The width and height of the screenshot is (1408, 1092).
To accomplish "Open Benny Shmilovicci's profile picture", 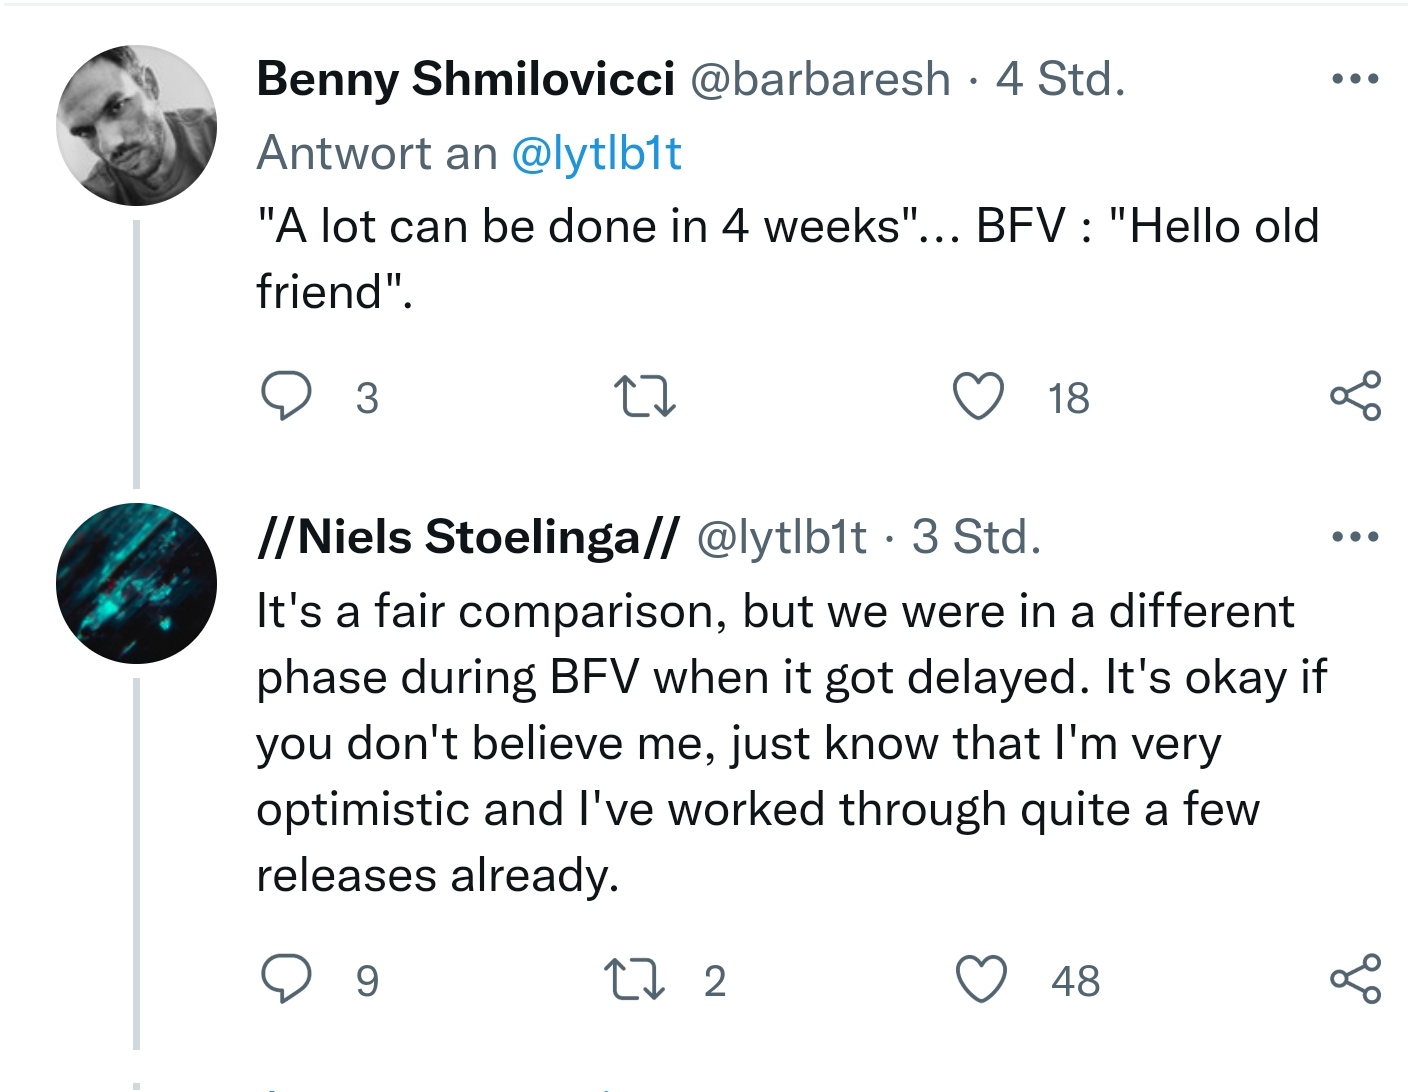I will point(137,126).
